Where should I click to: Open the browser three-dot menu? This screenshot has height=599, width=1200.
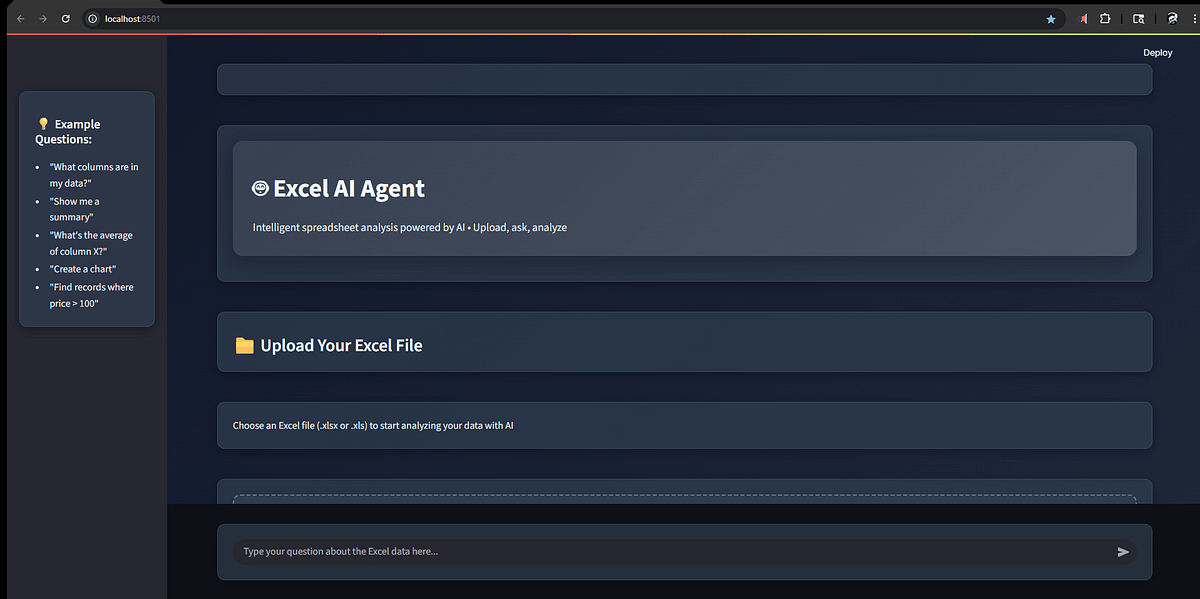[x=1194, y=18]
